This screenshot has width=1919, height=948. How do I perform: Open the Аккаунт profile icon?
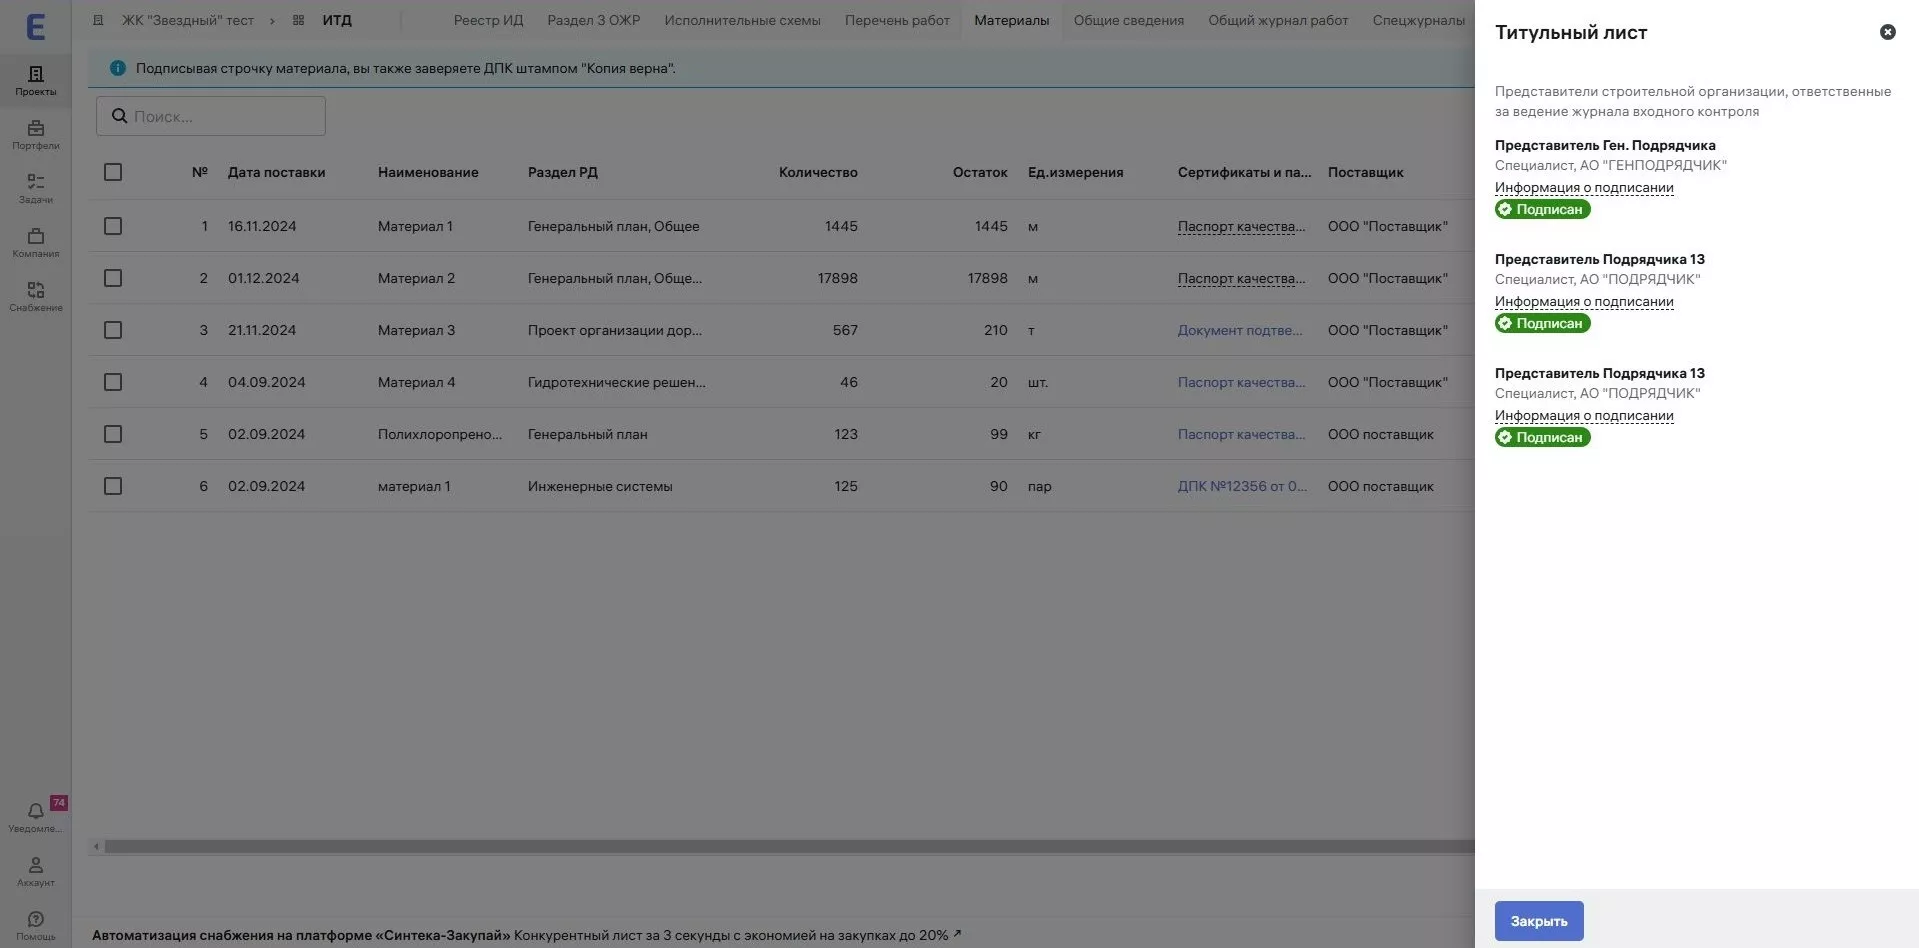coord(35,870)
